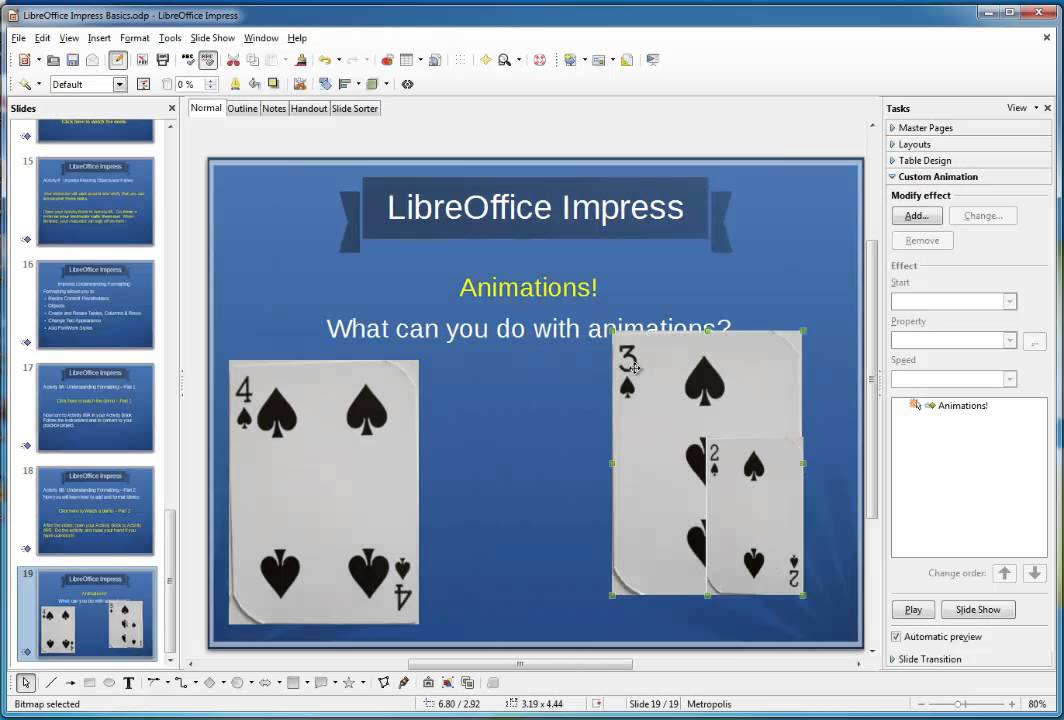Open the File menu
The height and width of the screenshot is (720, 1064).
coord(18,38)
